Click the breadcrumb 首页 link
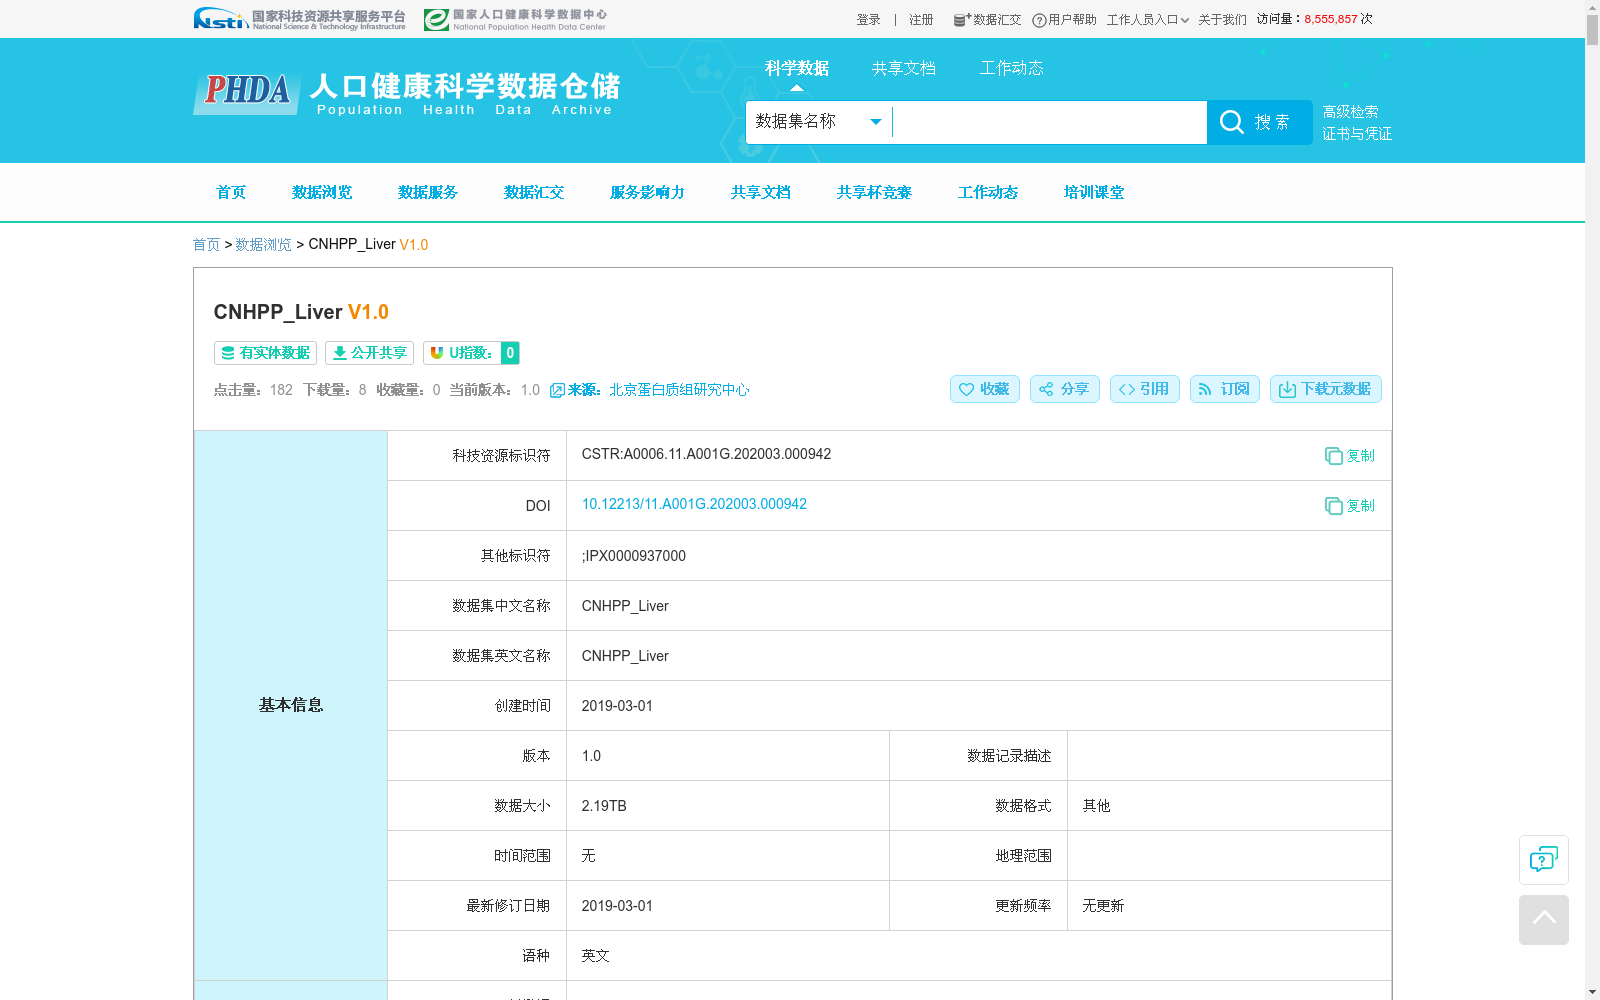Viewport: 1600px width, 1000px height. pos(206,244)
